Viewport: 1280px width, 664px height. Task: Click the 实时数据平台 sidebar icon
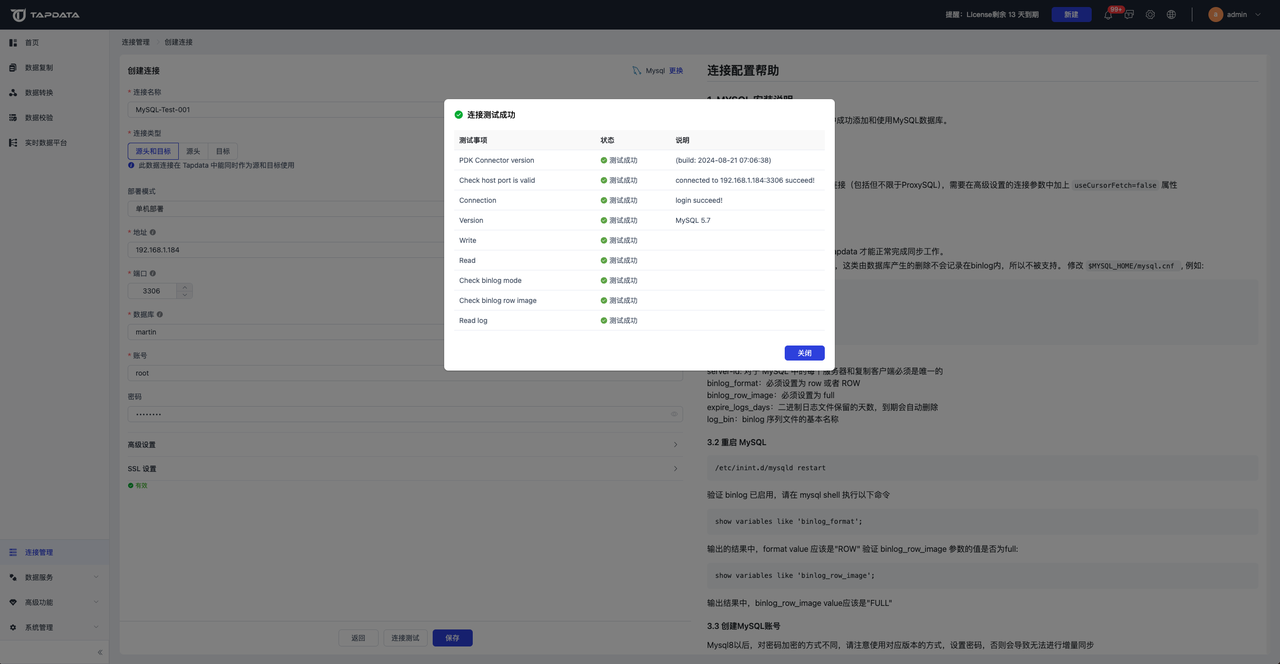[13, 142]
